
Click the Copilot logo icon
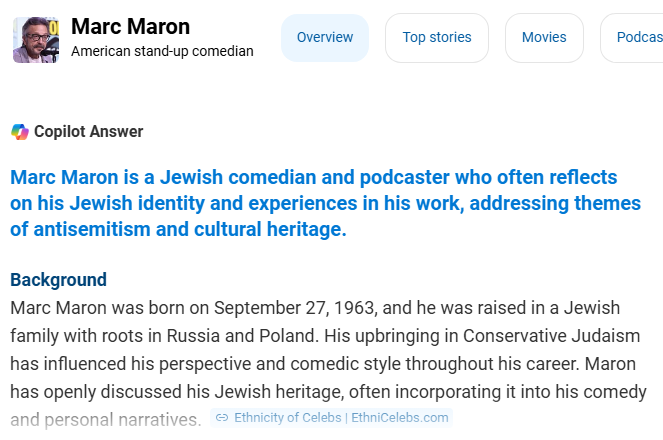click(19, 132)
